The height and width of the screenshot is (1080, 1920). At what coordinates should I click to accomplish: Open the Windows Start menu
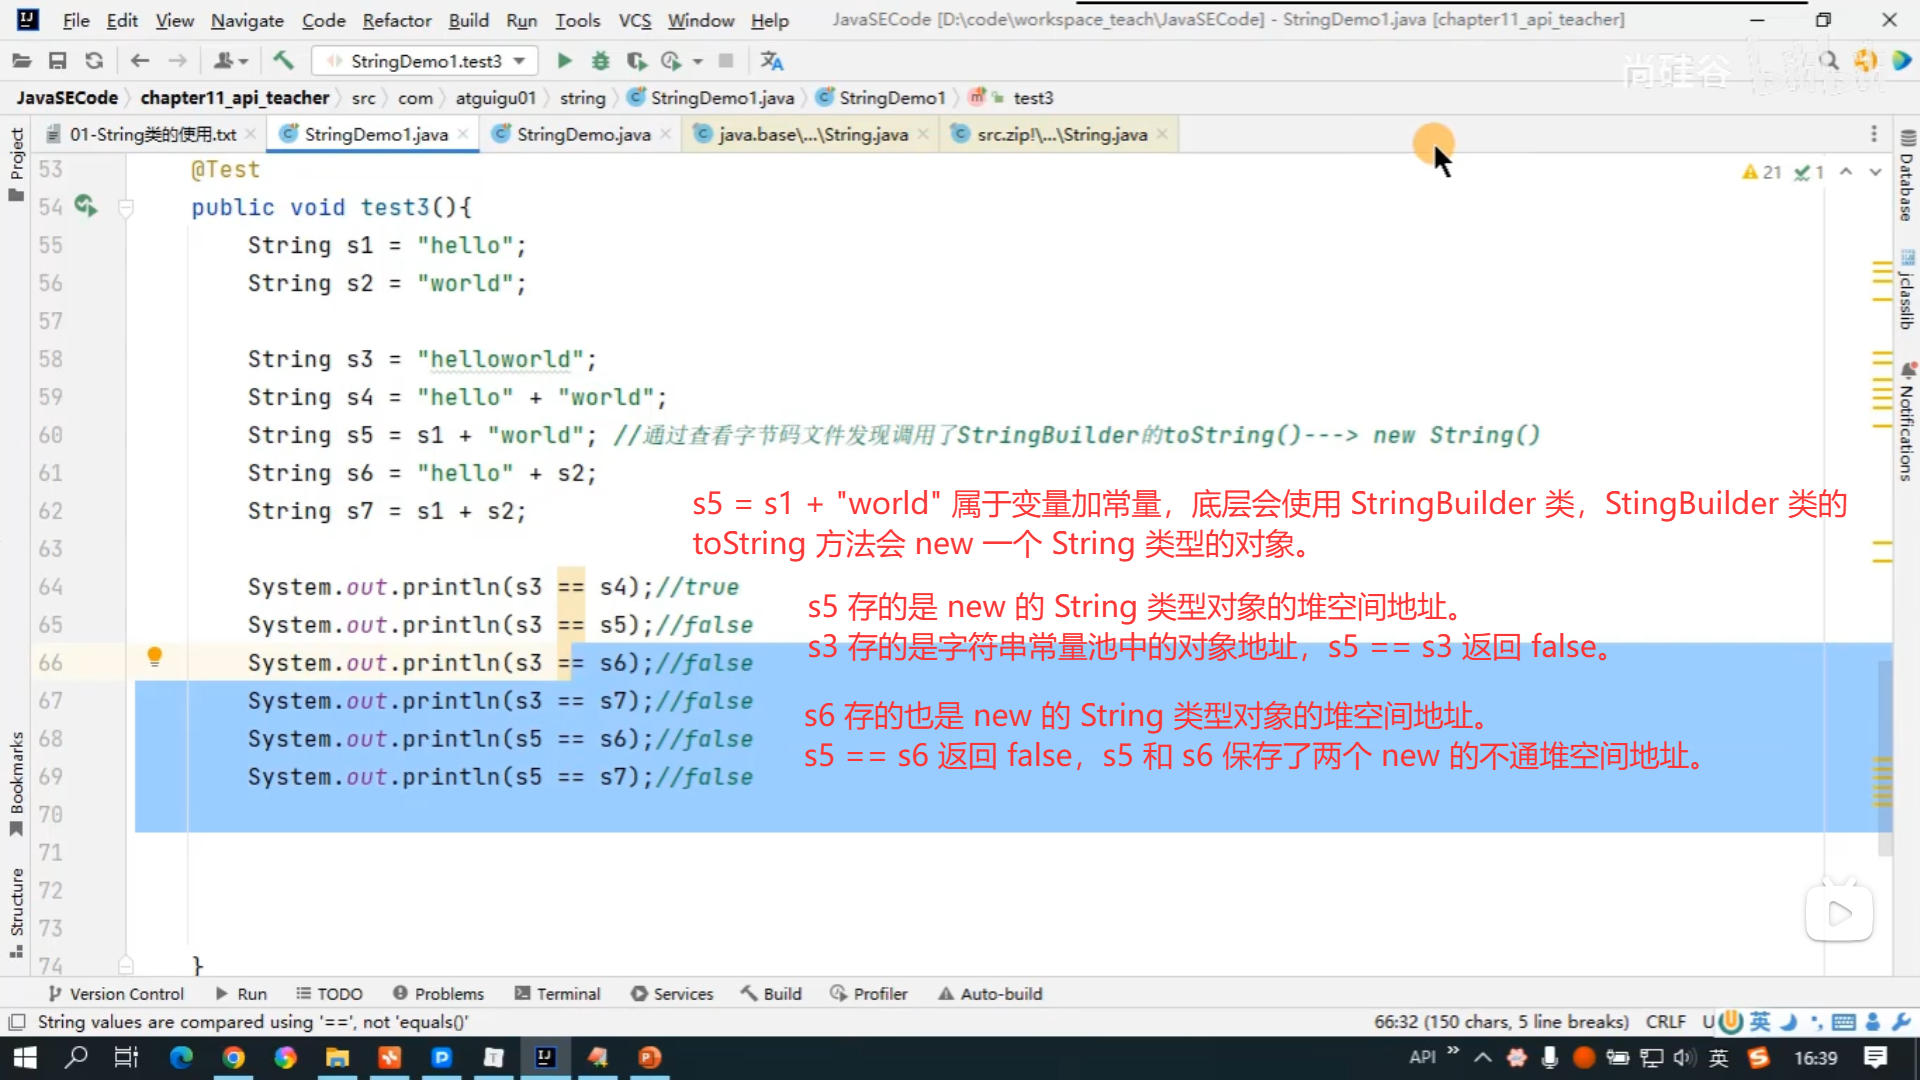[x=24, y=1057]
